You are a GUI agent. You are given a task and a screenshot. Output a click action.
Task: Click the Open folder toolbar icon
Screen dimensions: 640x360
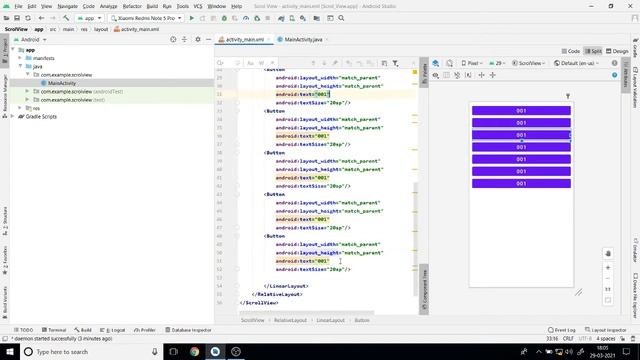(x=6, y=18)
